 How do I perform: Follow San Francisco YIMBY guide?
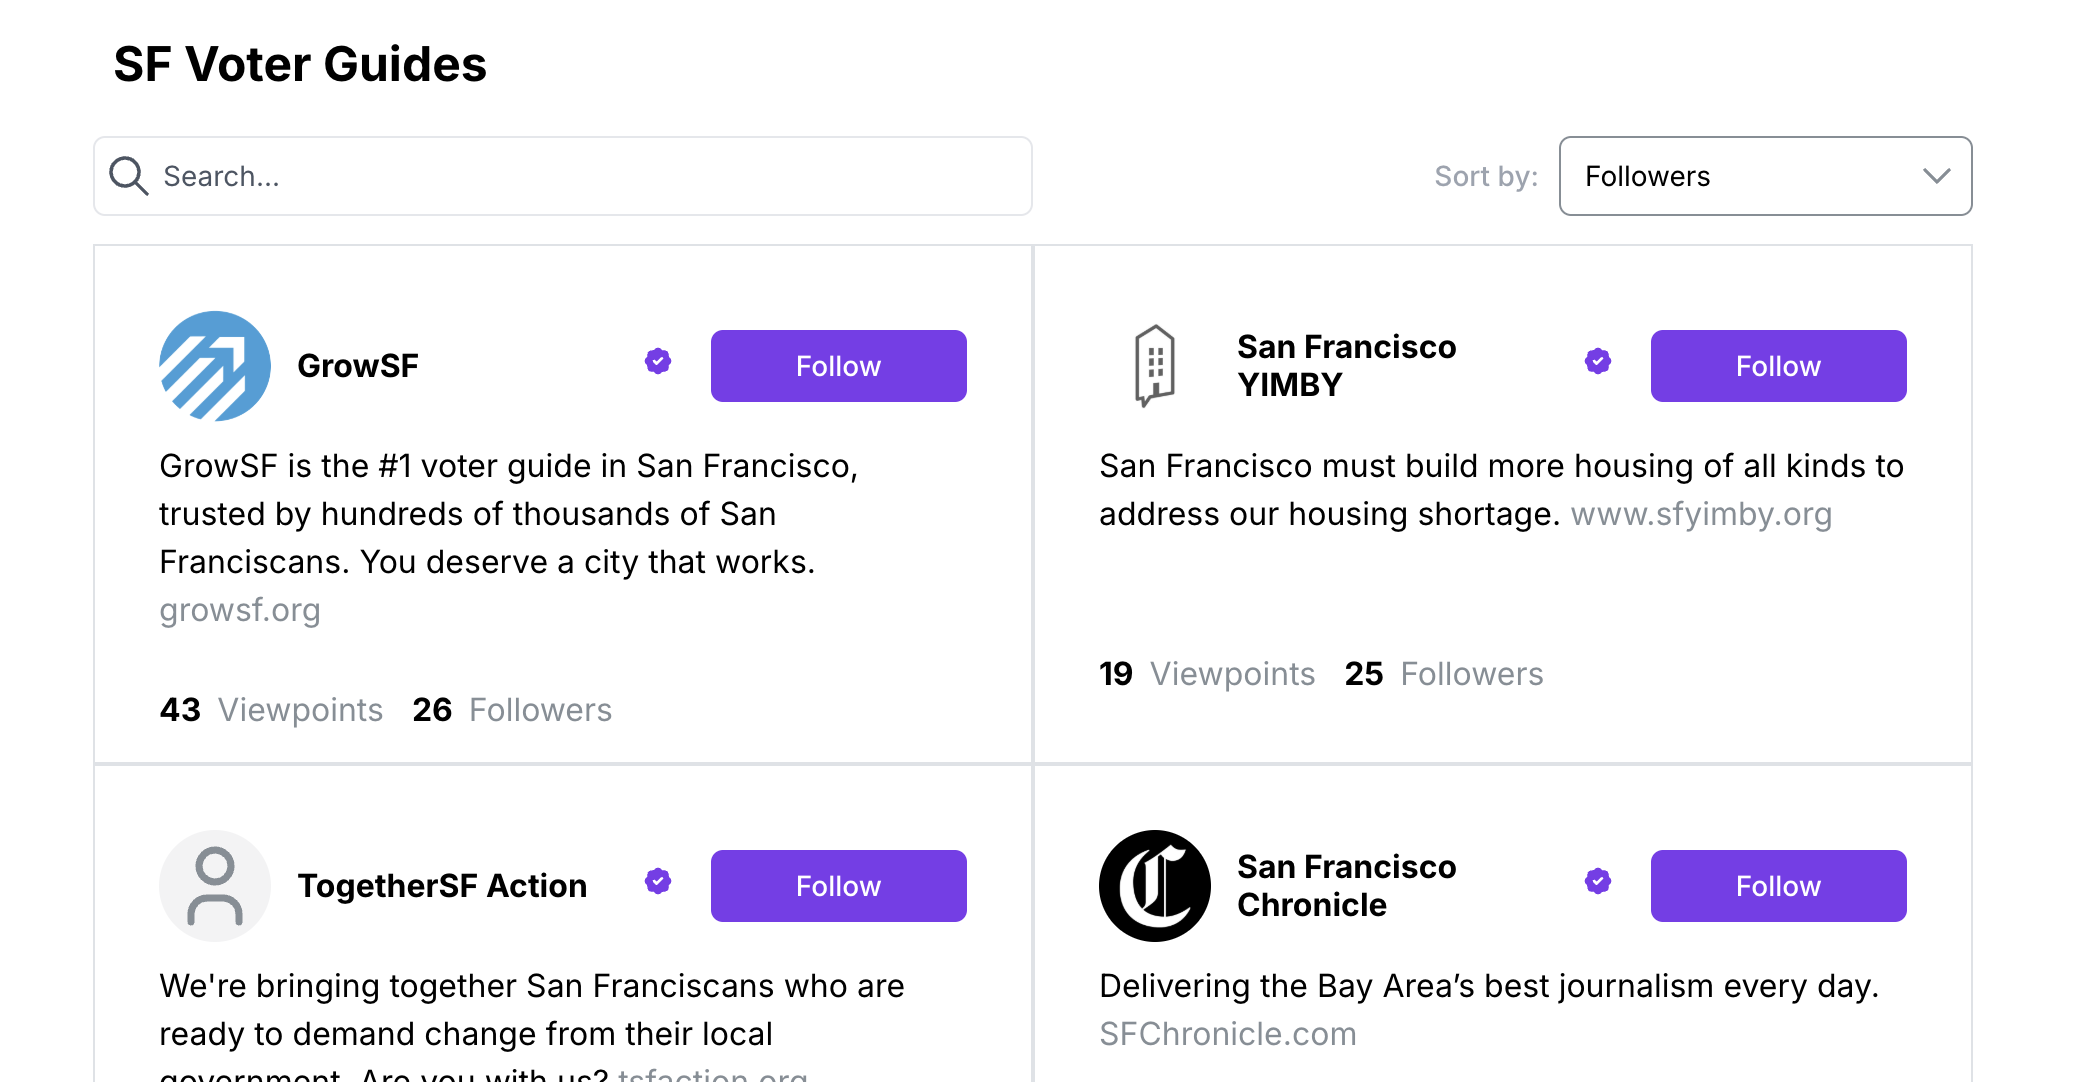click(x=1778, y=366)
